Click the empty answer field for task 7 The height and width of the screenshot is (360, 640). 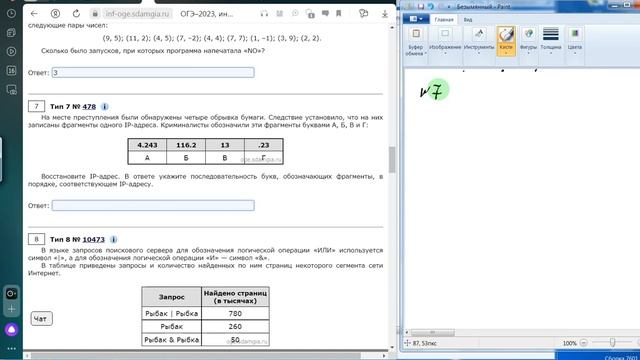pos(153,205)
